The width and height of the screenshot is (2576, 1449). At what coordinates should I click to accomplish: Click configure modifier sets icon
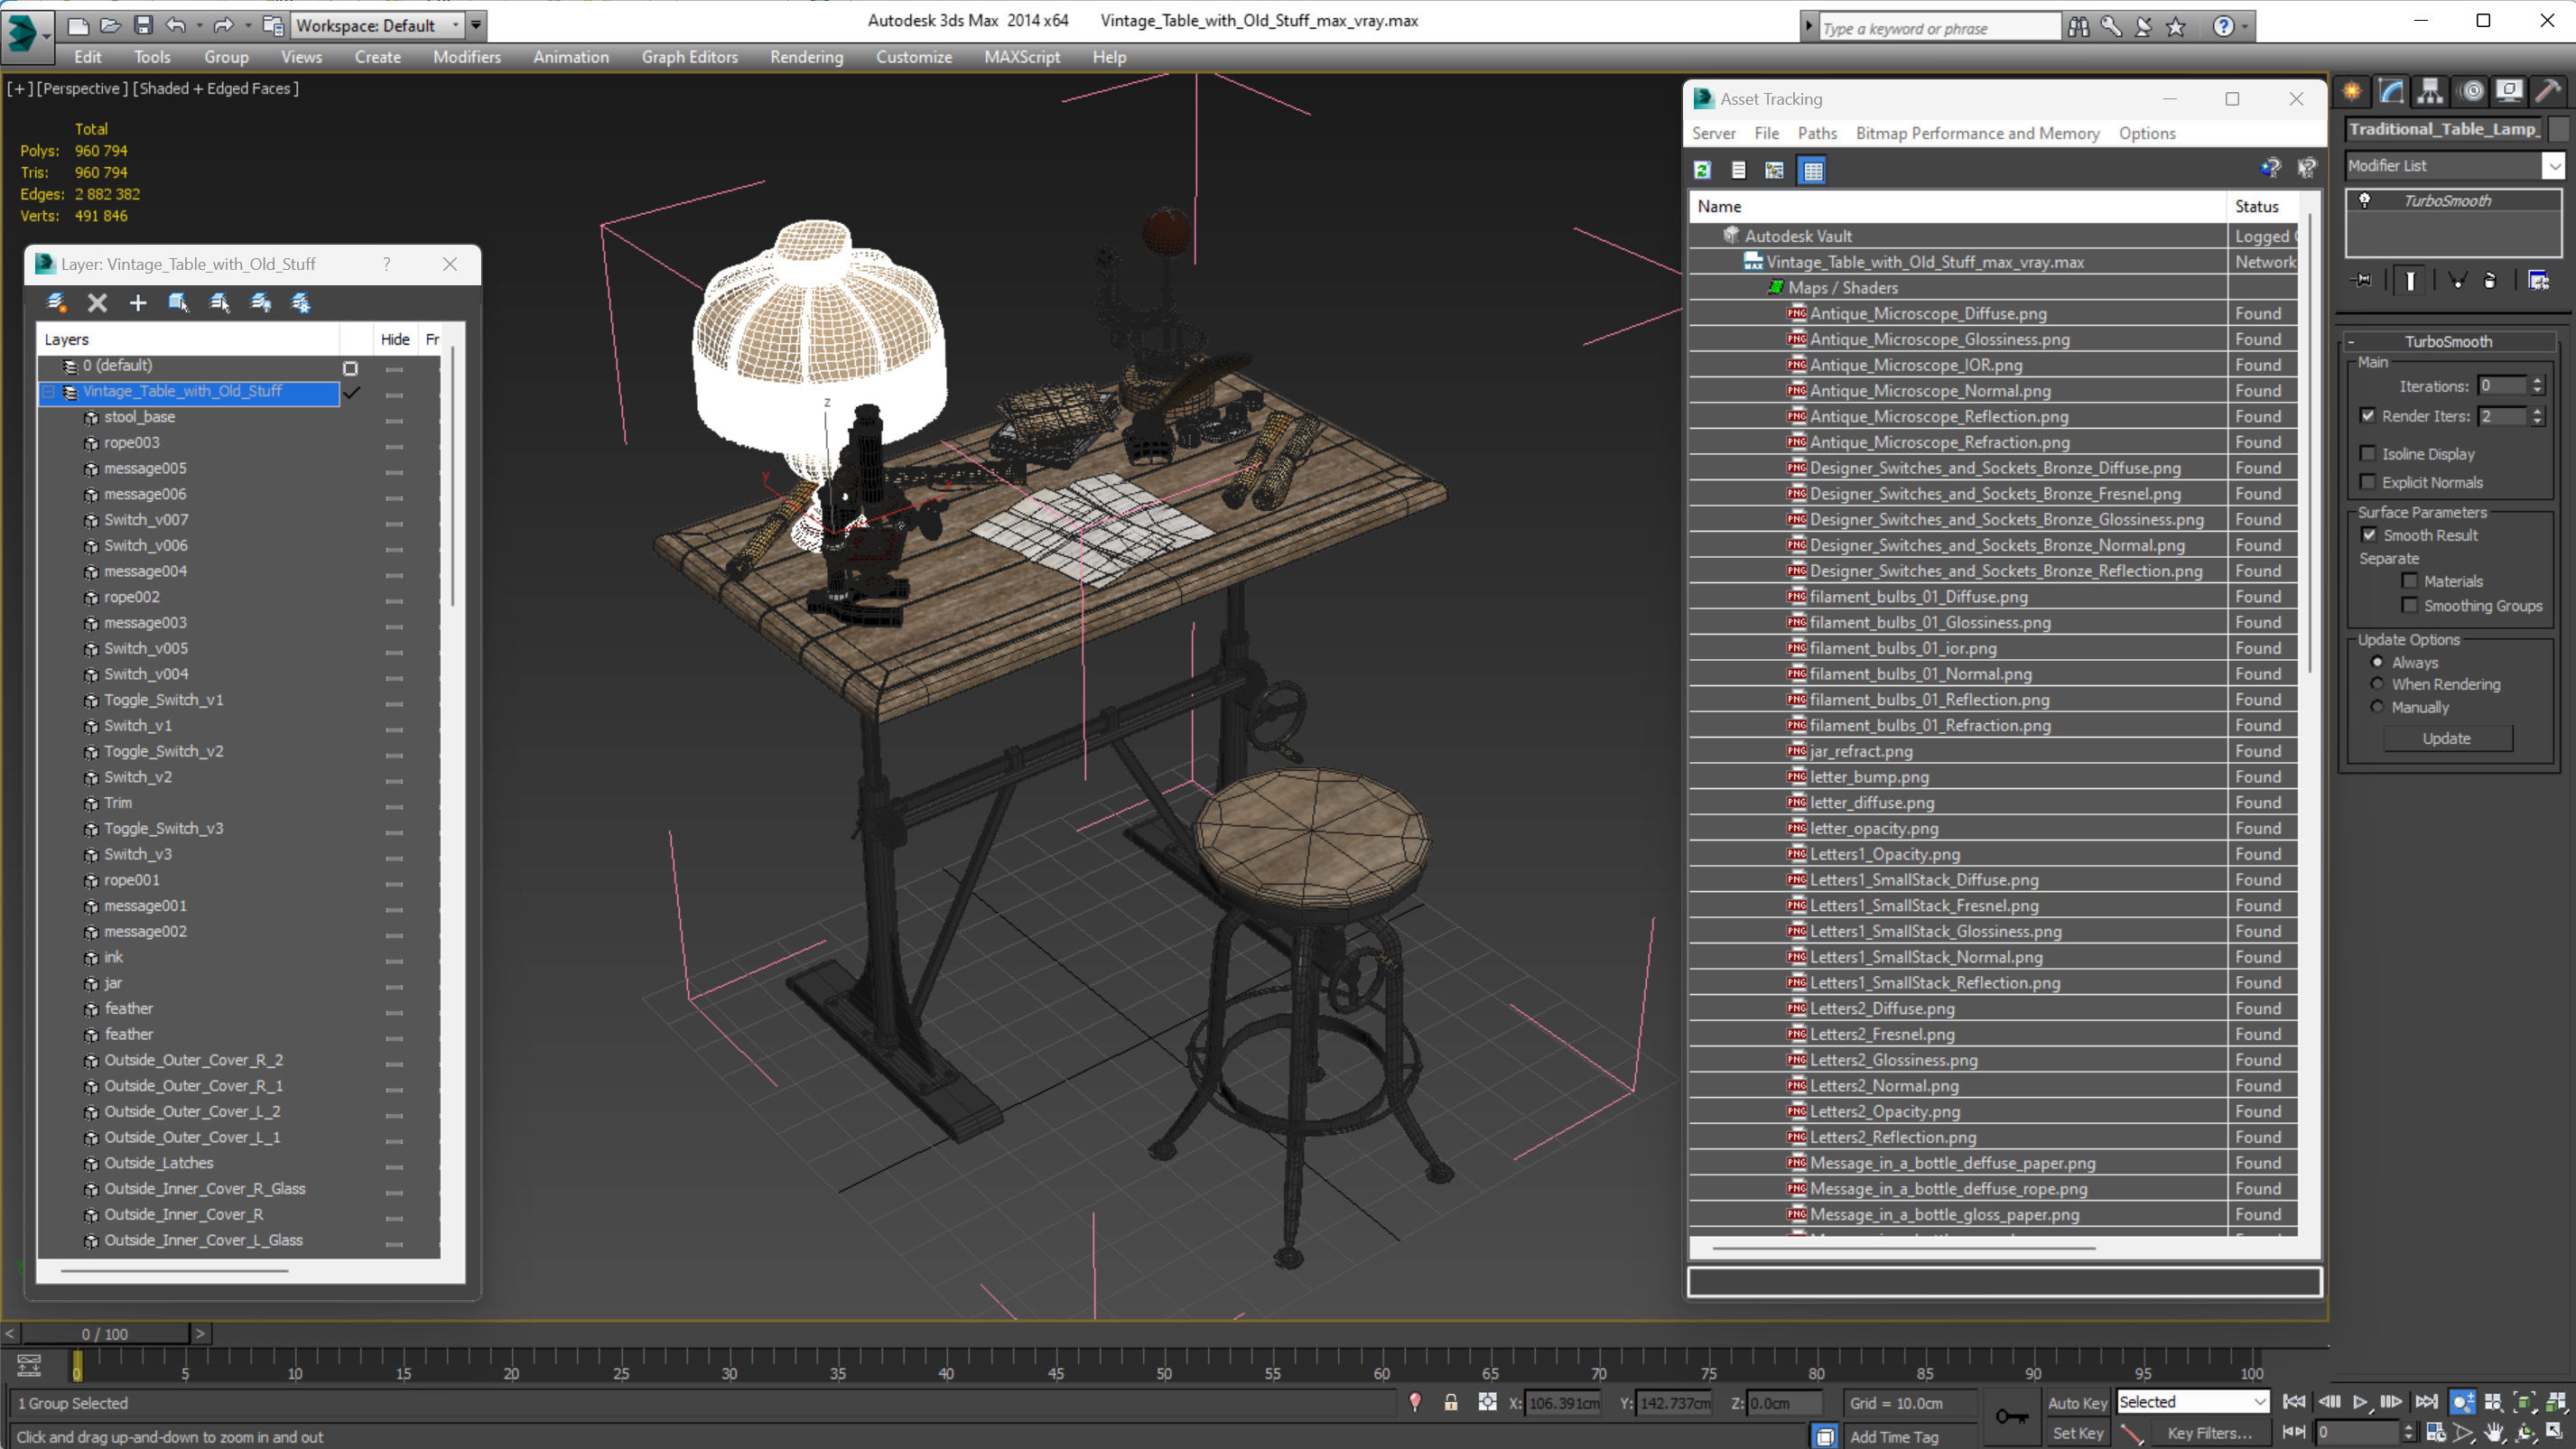[2538, 281]
